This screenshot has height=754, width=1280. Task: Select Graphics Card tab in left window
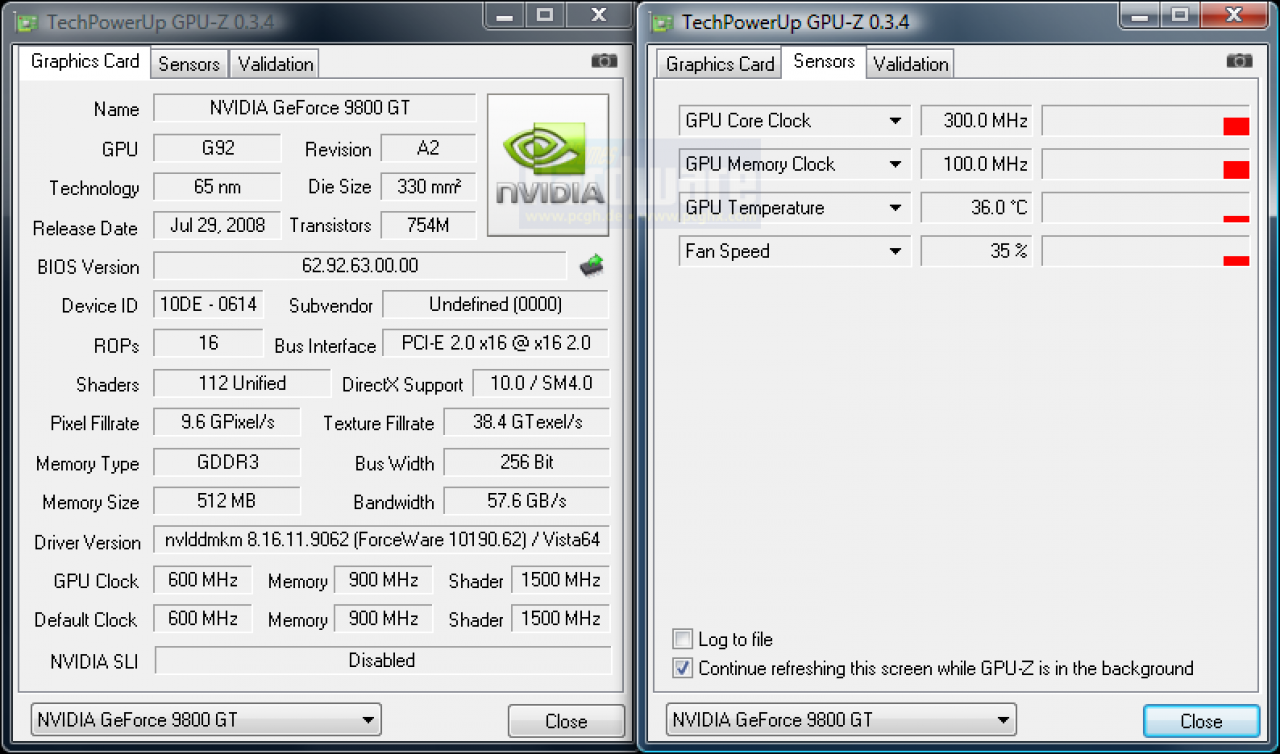point(85,62)
